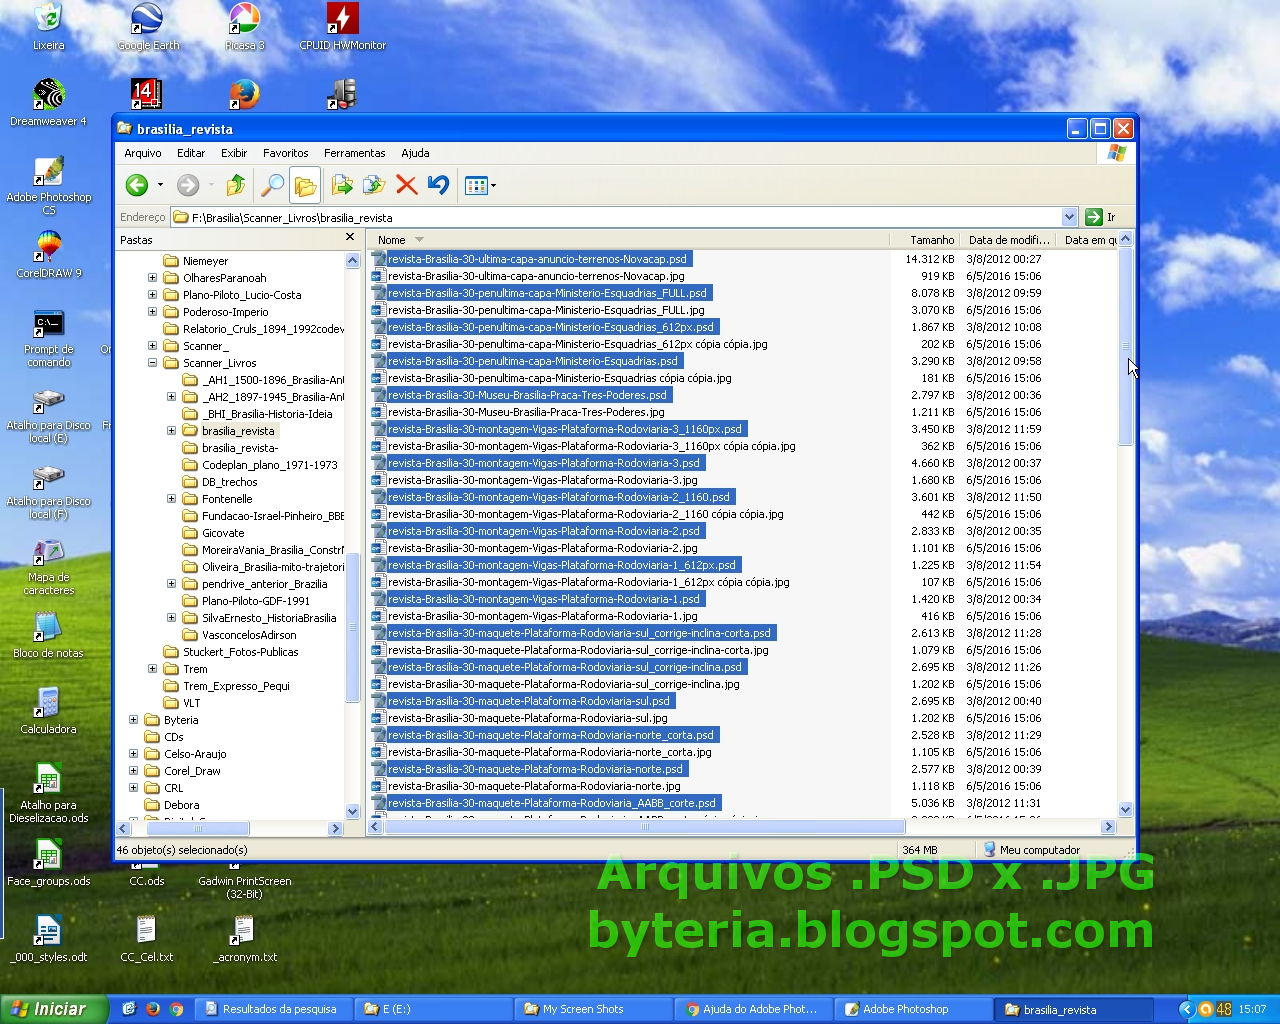Click the Copy To folder icon
1280x1024 pixels.
point(374,185)
